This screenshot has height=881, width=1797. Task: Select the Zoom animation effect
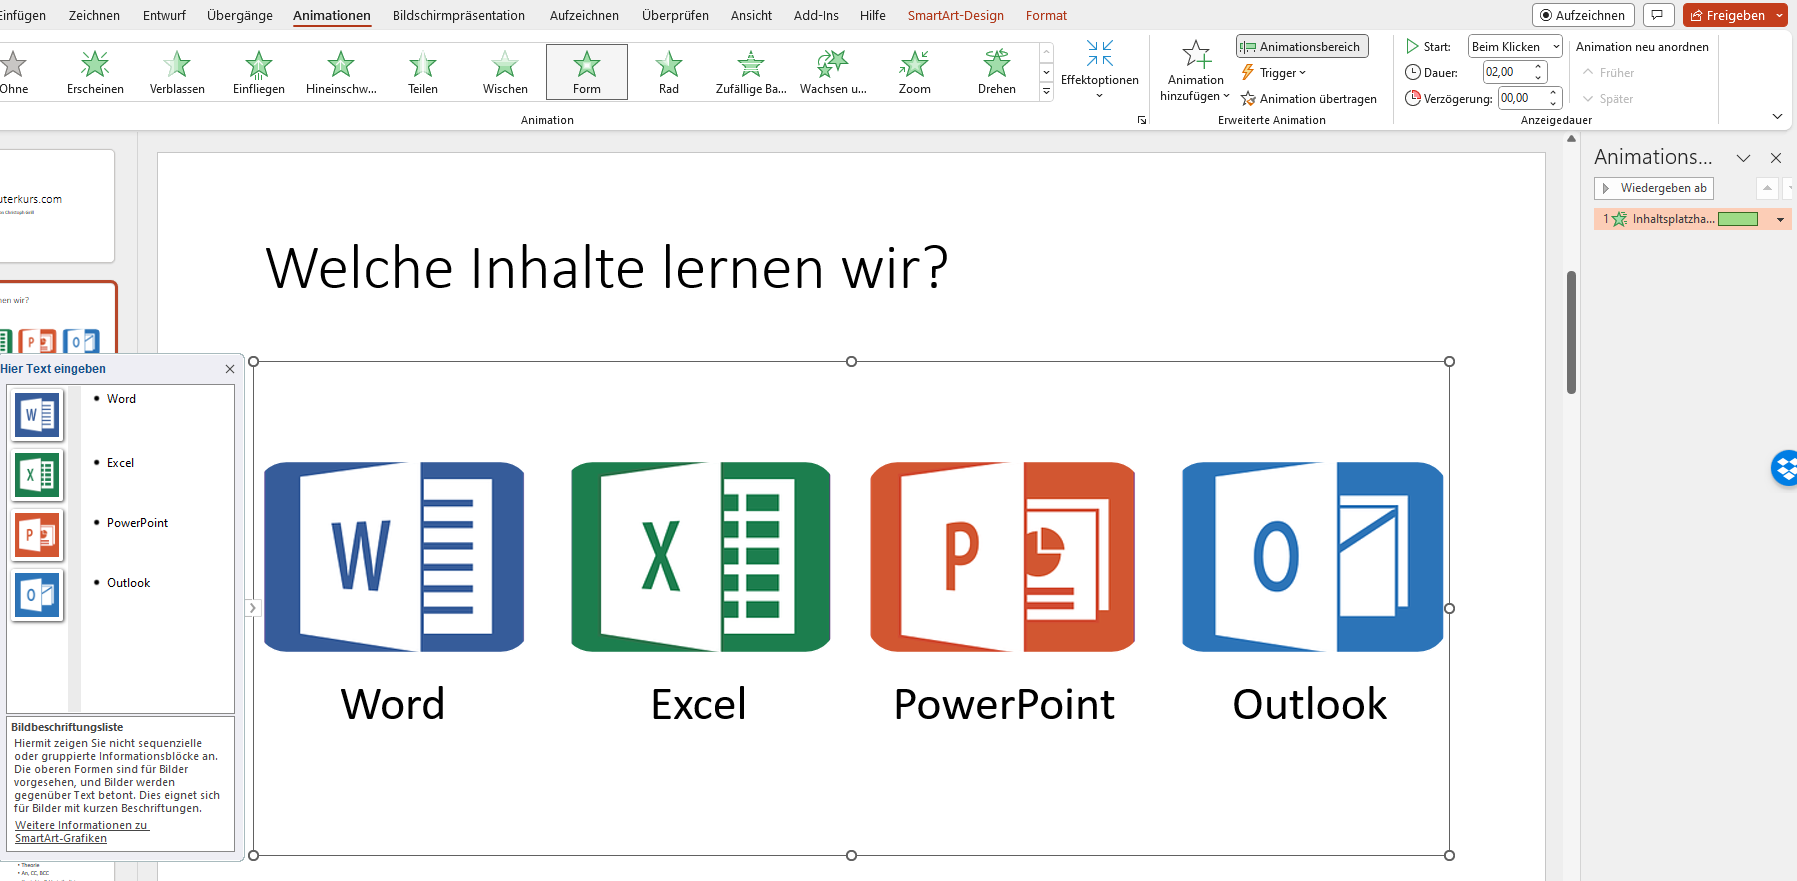tap(914, 72)
